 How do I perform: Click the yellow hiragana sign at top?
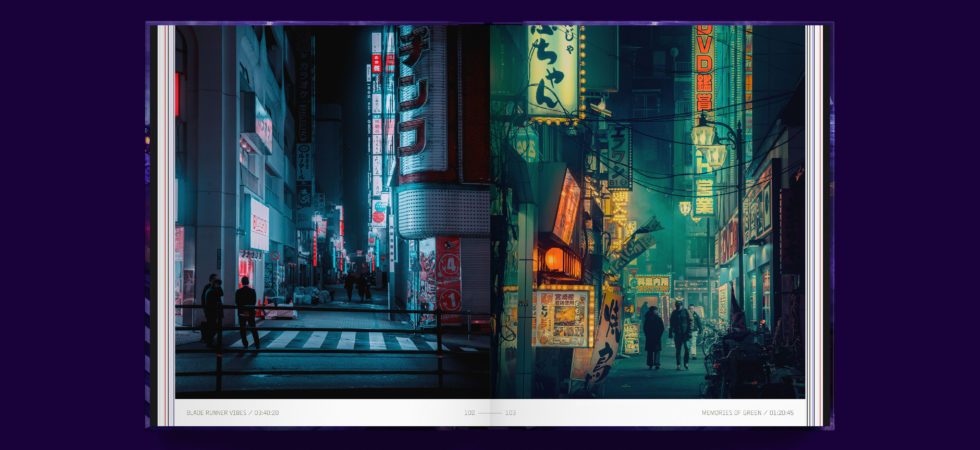pos(553,72)
